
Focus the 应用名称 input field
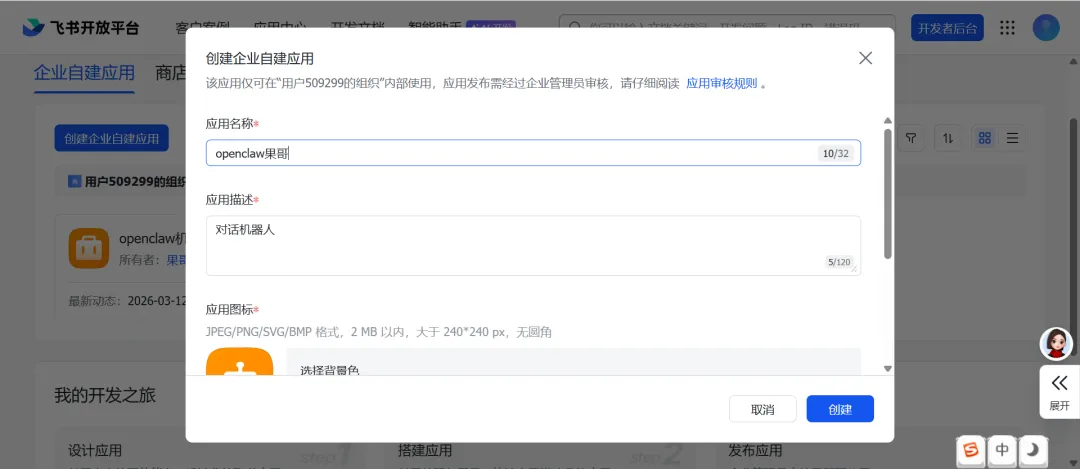[x=533, y=154]
